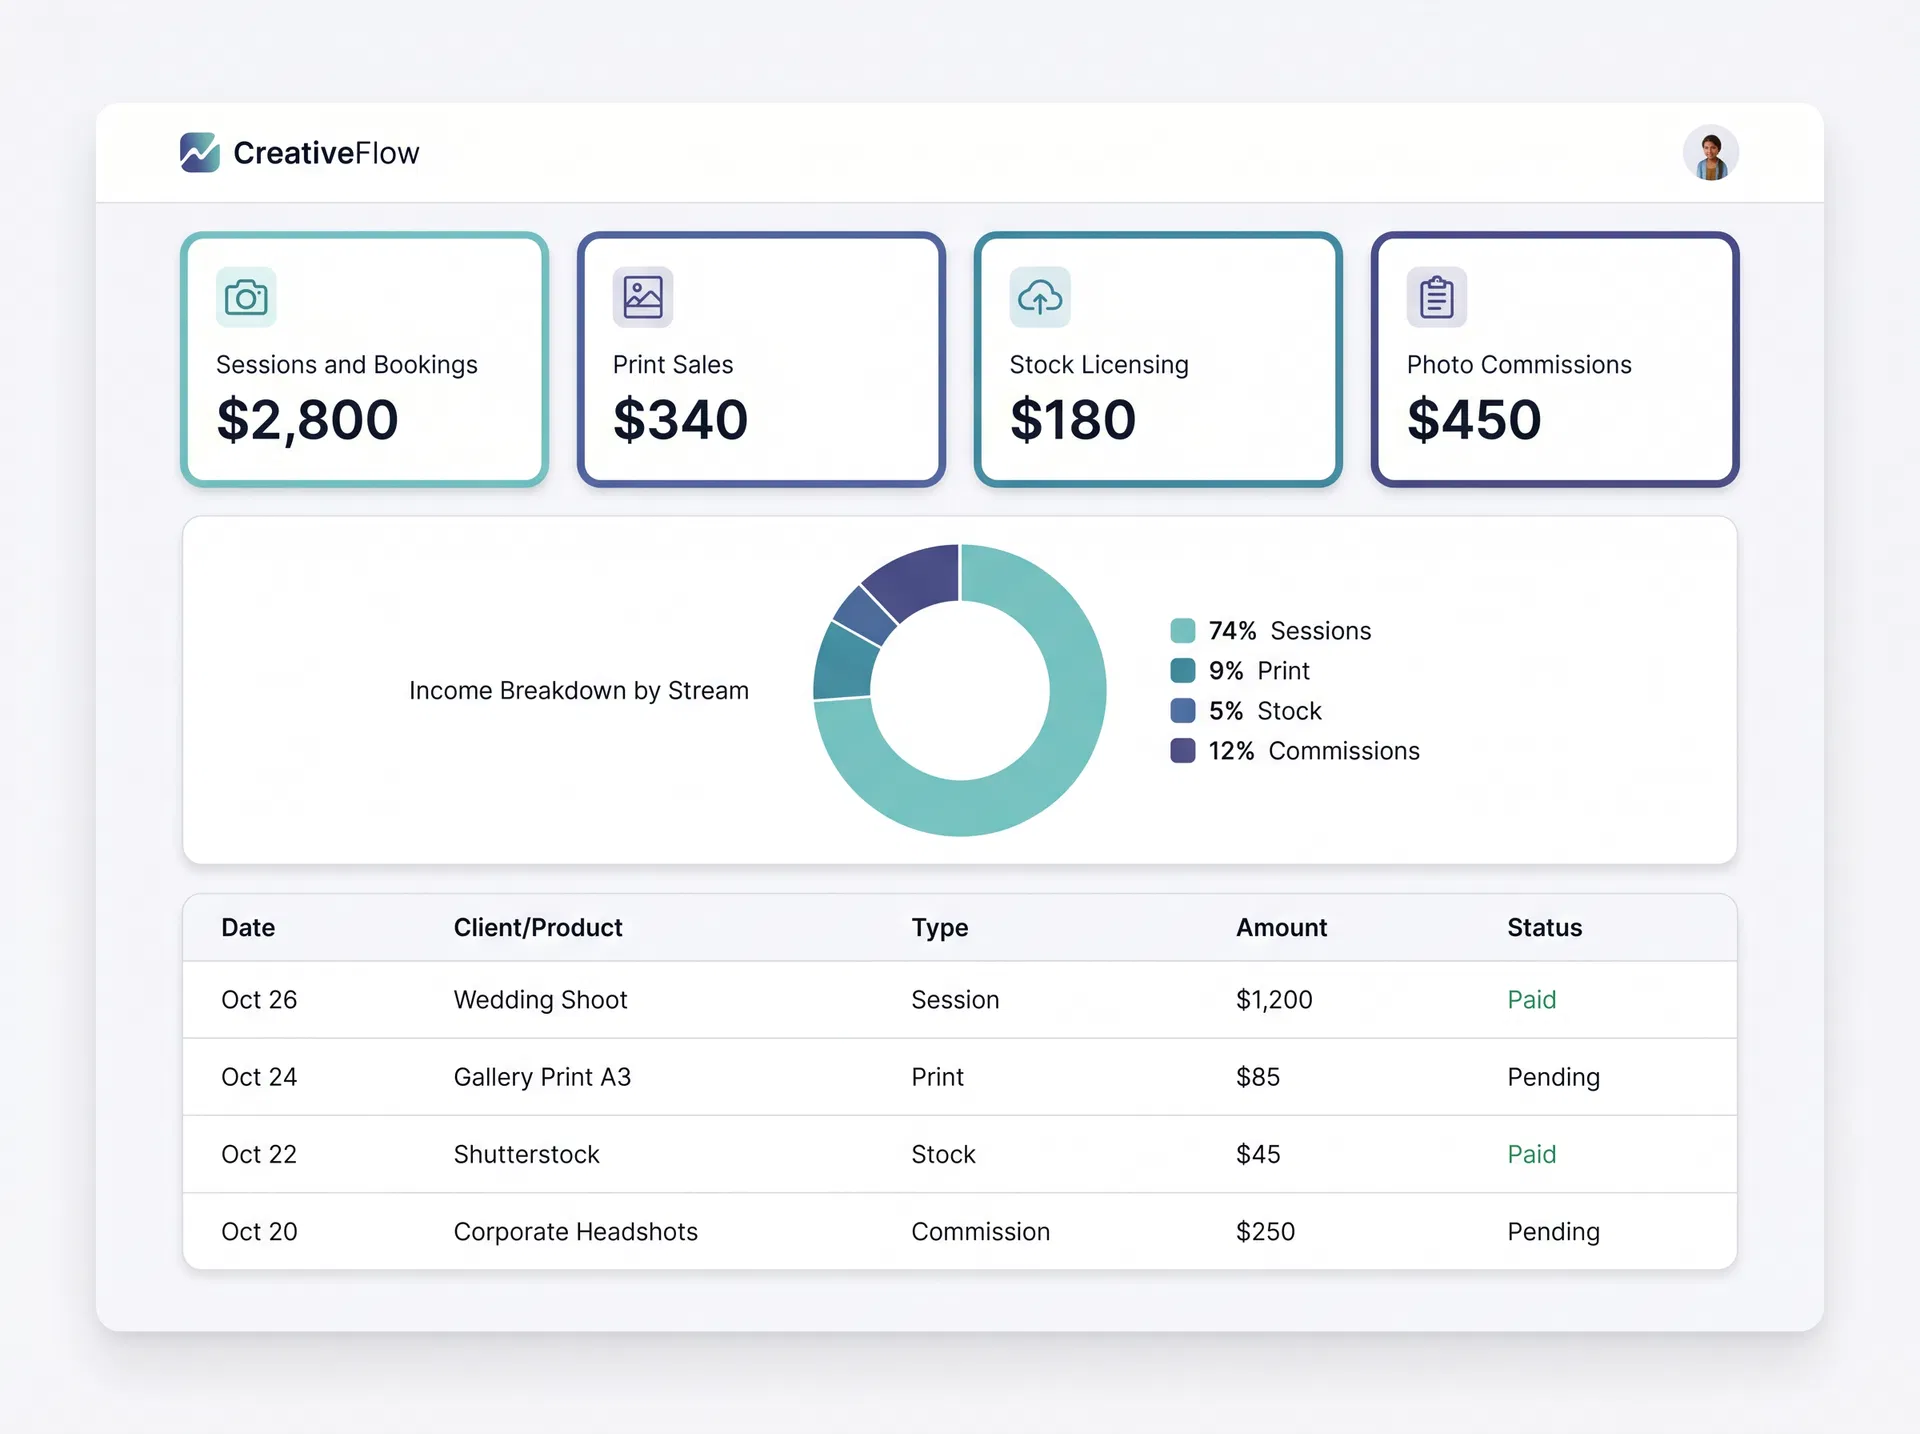Click the cloud icon on Stock Licensing card
Screen dimensions: 1920x1434
click(1039, 296)
